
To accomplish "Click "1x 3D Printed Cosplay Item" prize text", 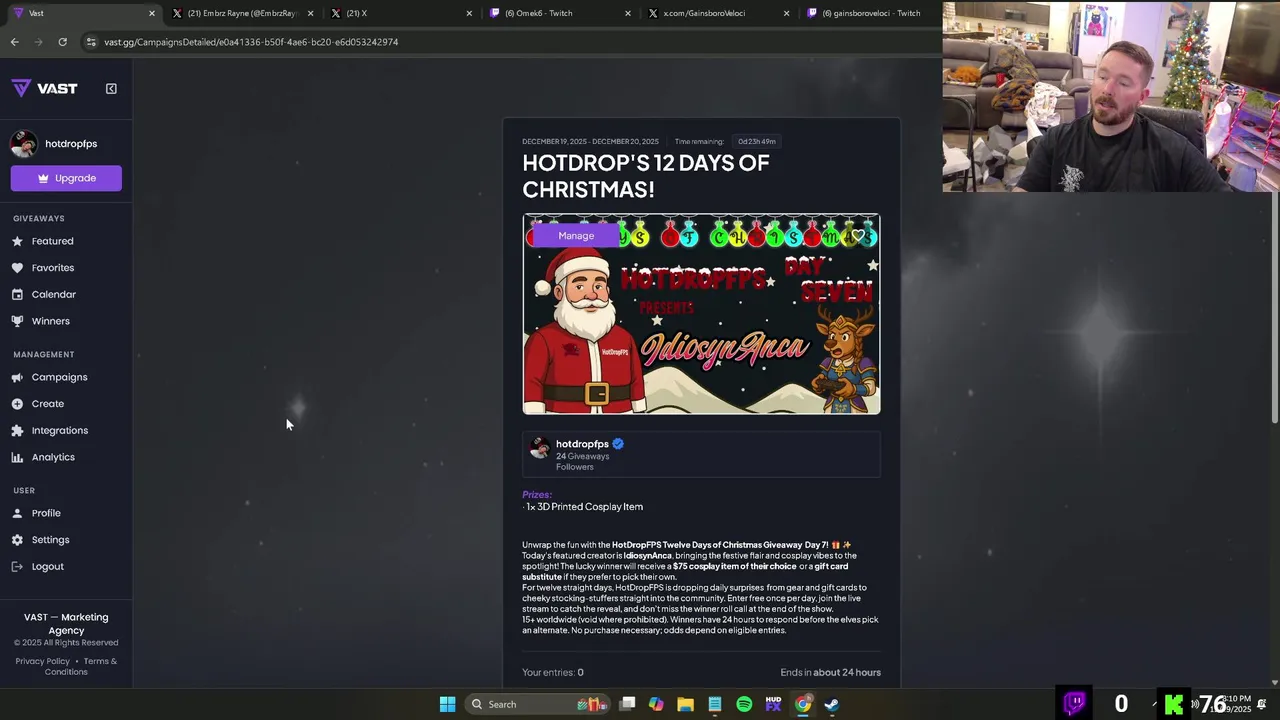I will pyautogui.click(x=585, y=507).
